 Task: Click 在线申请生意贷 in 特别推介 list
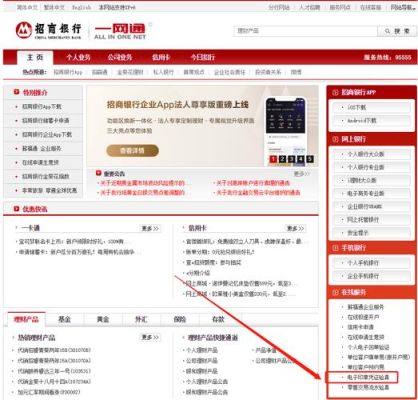click(40, 163)
